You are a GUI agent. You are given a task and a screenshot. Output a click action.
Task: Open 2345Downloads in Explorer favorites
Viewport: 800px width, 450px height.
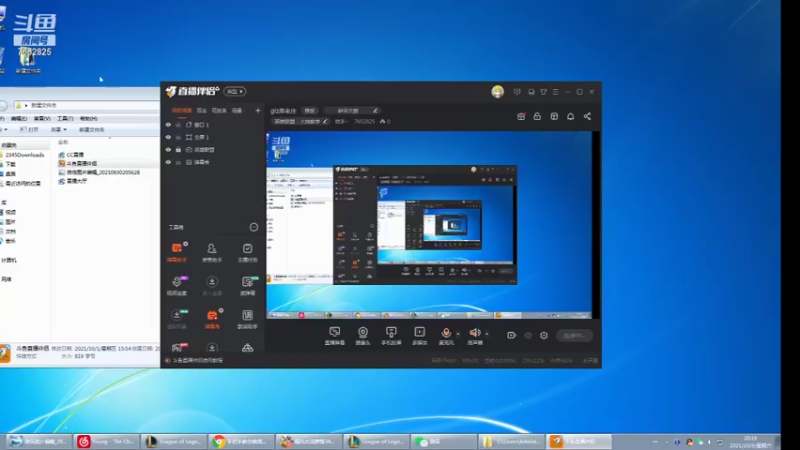point(22,155)
